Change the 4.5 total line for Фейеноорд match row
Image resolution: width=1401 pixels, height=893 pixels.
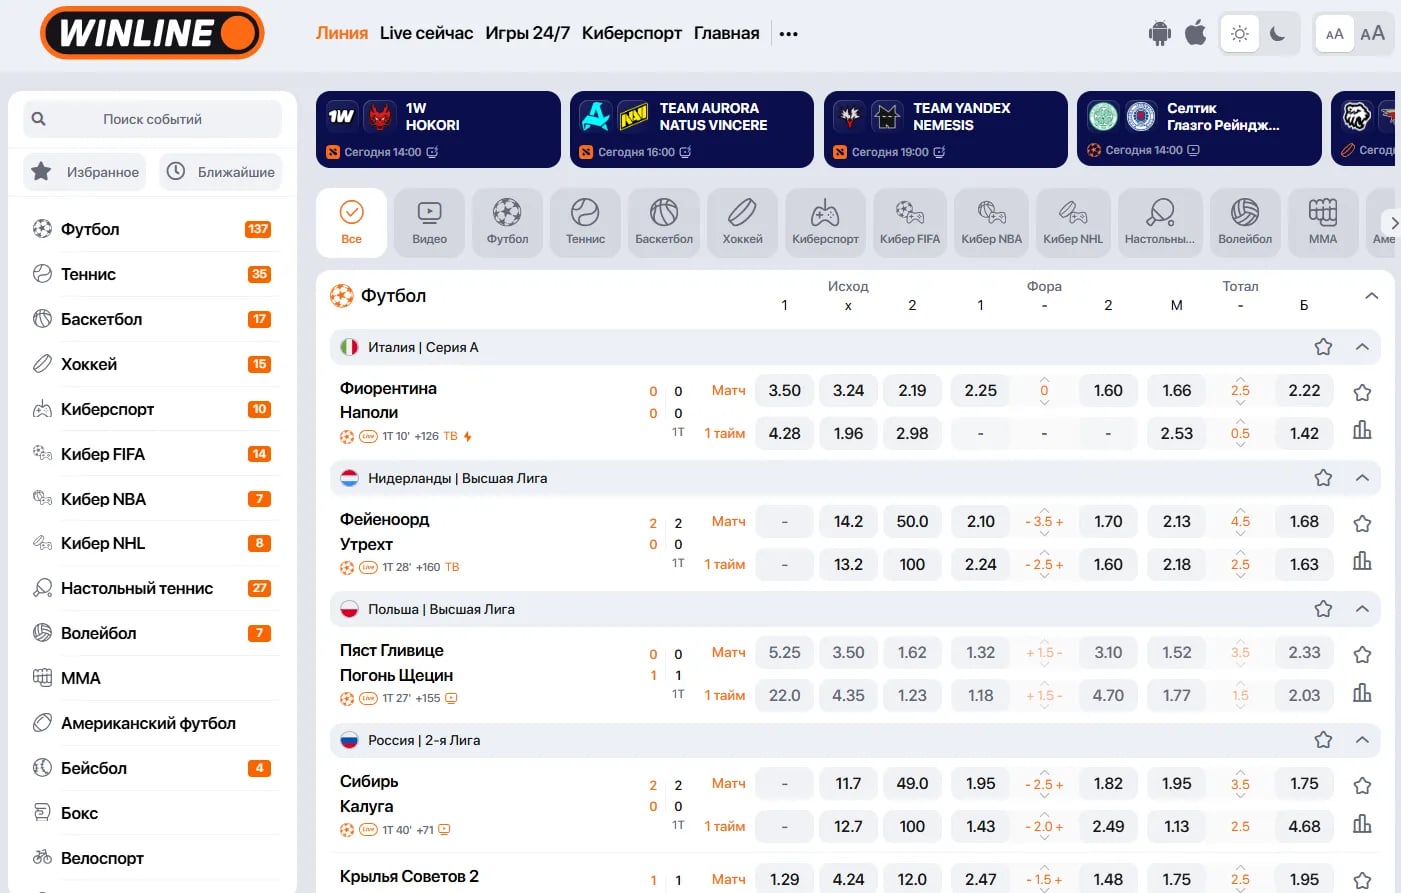coord(1240,522)
